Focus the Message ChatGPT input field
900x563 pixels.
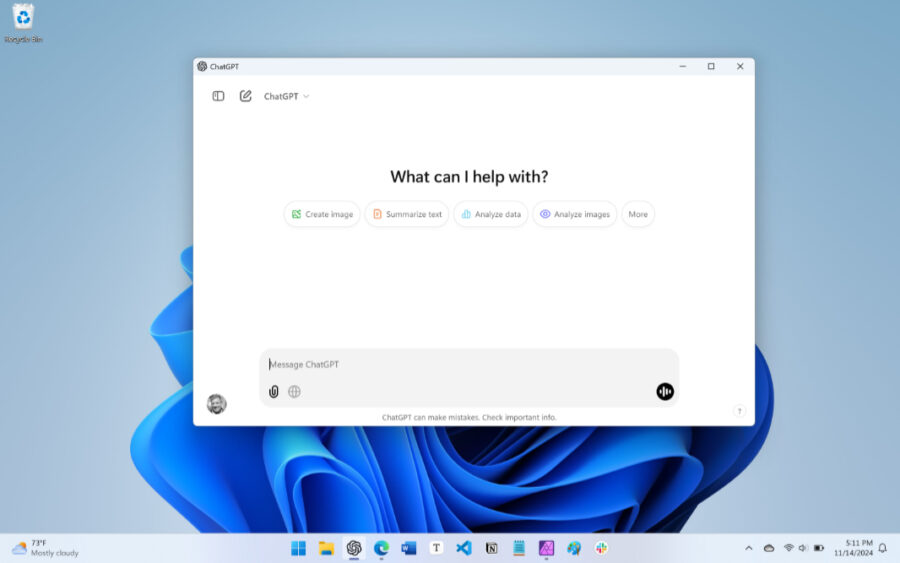[x=469, y=364]
